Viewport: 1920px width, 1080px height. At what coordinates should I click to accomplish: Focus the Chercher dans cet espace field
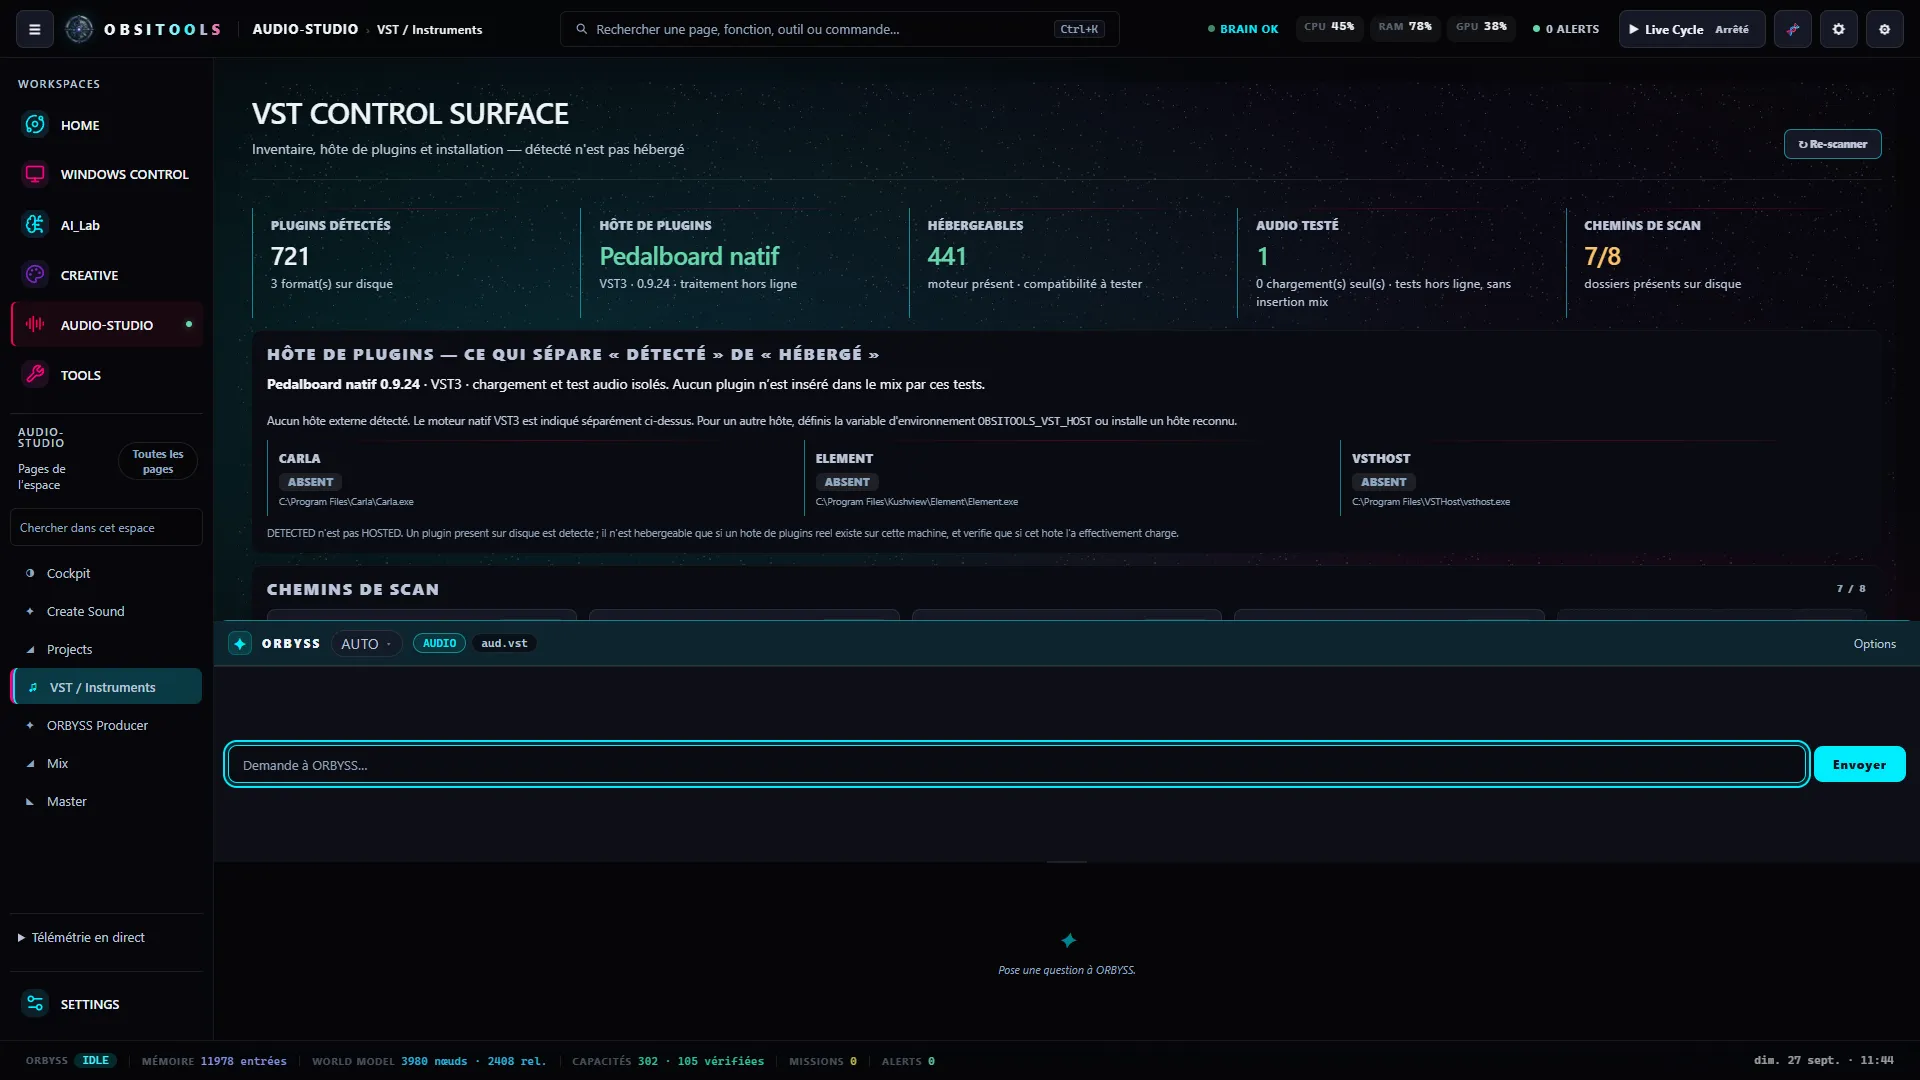[107, 528]
